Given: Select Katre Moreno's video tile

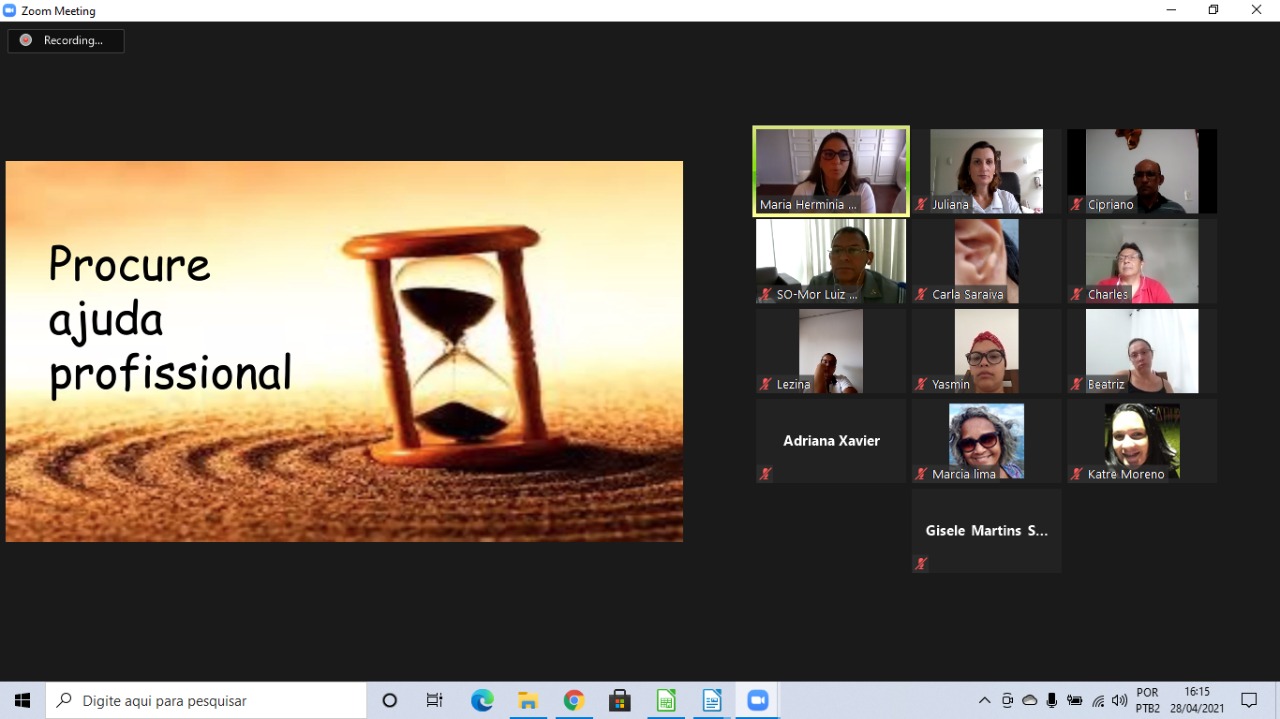Looking at the screenshot, I should pyautogui.click(x=1142, y=441).
